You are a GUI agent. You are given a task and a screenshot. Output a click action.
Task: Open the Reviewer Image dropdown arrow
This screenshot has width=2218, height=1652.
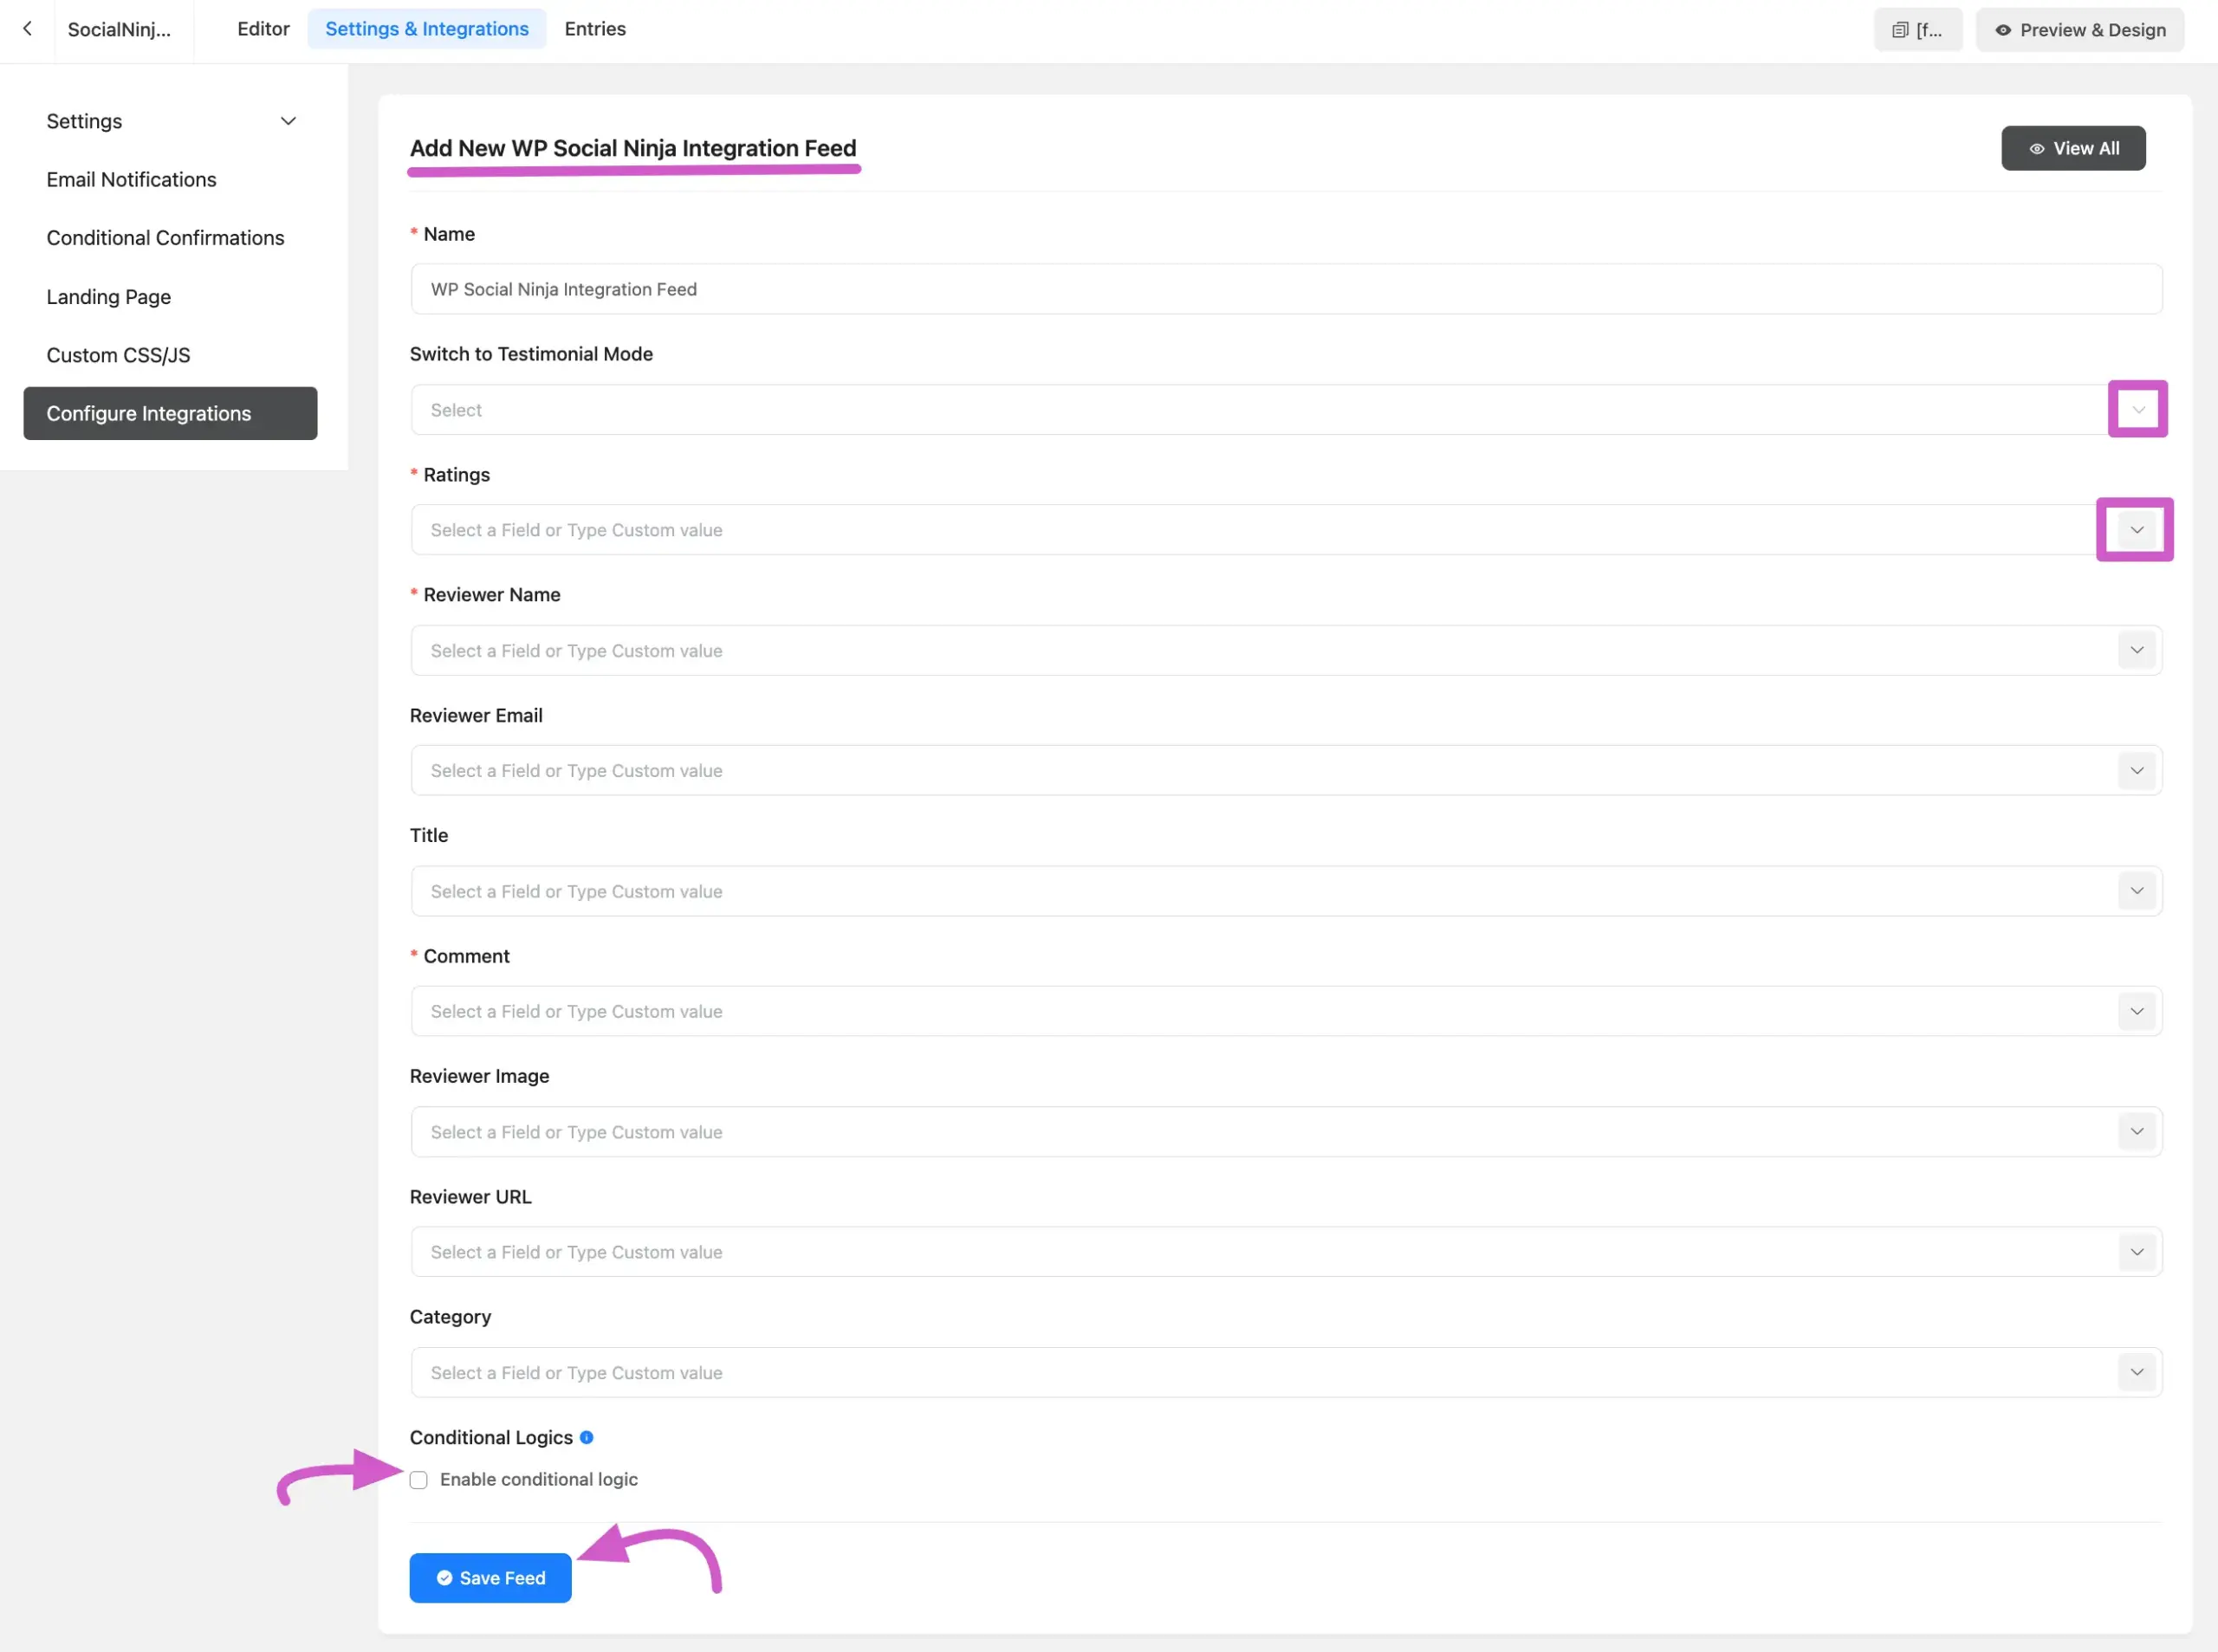[2136, 1132]
